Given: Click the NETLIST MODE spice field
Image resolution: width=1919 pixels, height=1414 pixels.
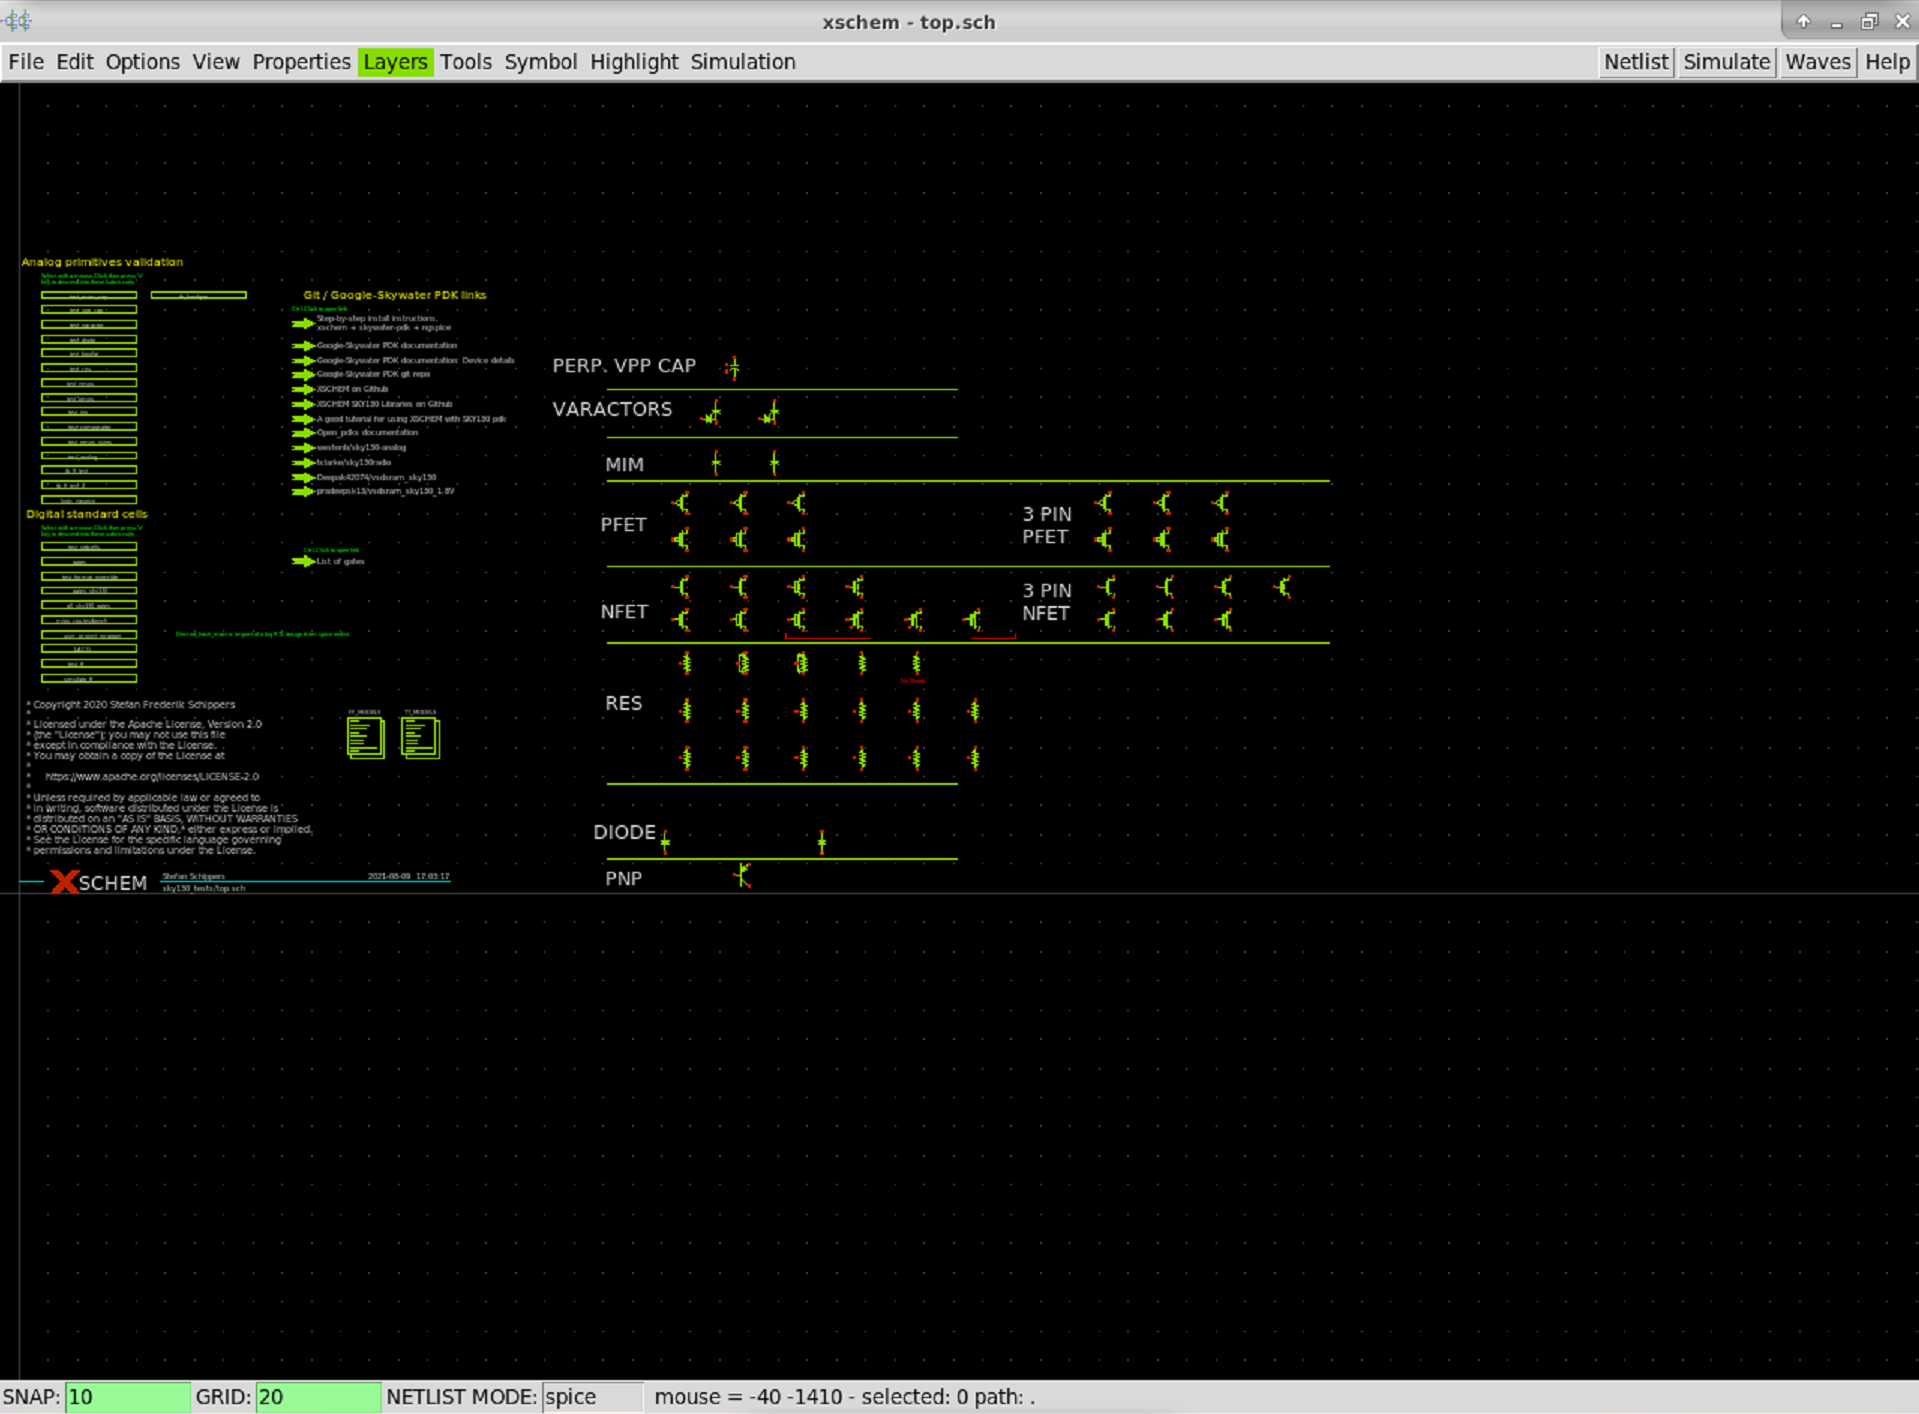Looking at the screenshot, I should [592, 1397].
